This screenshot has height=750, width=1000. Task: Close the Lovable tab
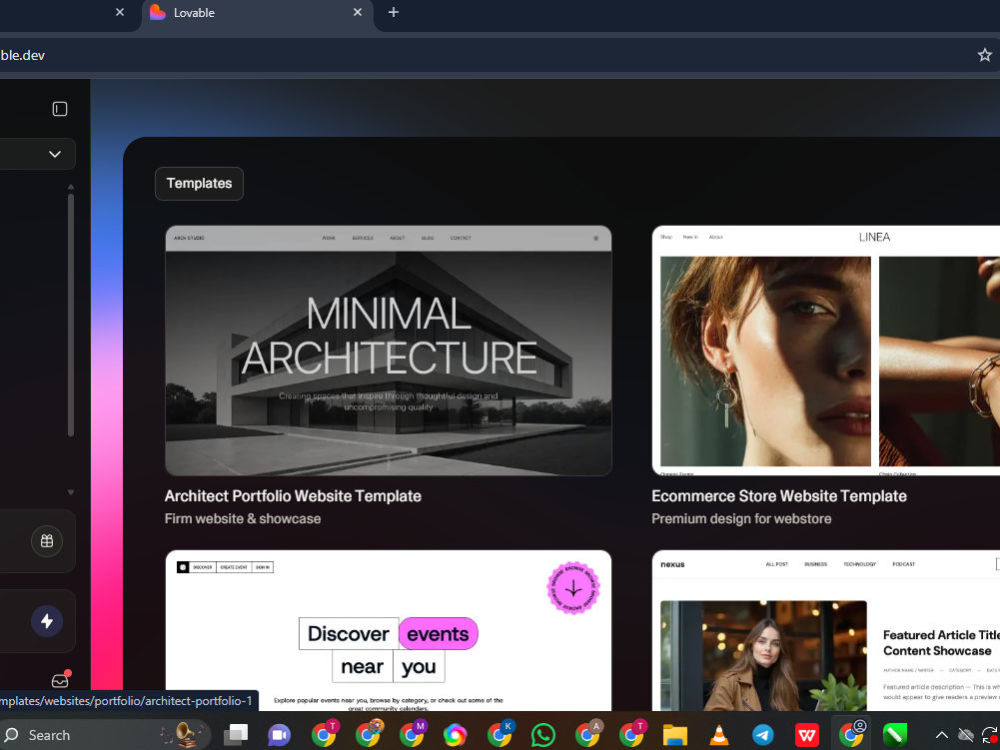[x=358, y=12]
